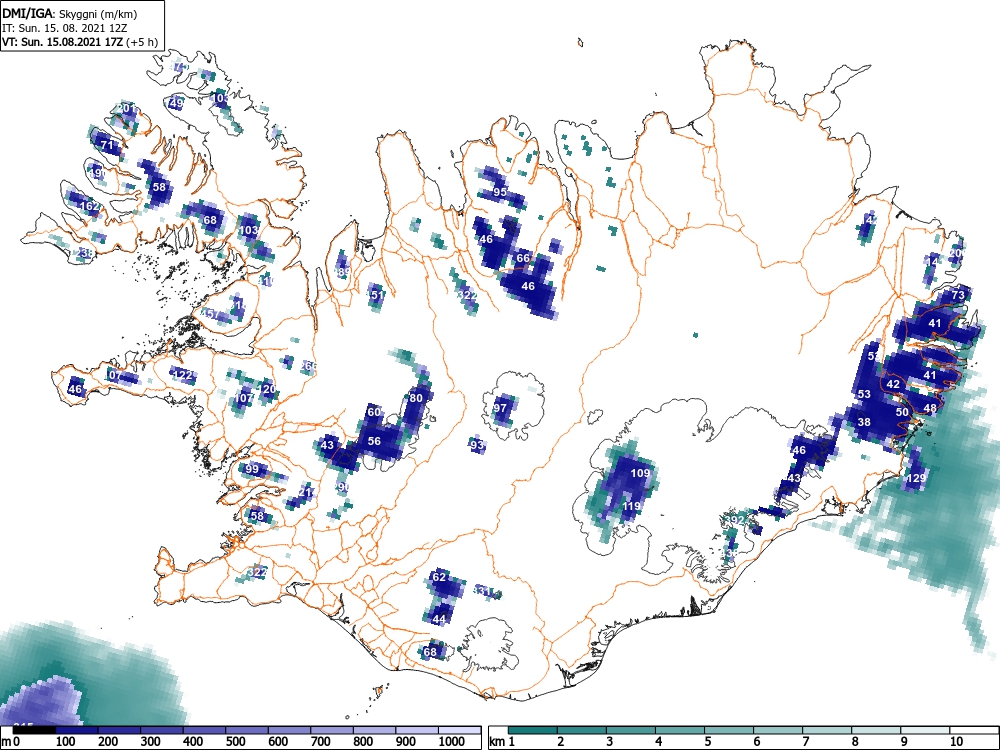Image resolution: width=1000 pixels, height=750 pixels.
Task: Click the '7' label on the km scale
Action: pyautogui.click(x=805, y=741)
